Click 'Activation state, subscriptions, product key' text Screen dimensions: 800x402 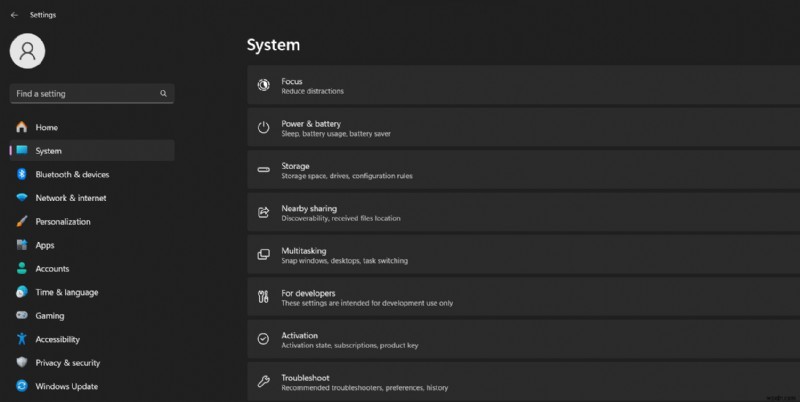pos(349,345)
